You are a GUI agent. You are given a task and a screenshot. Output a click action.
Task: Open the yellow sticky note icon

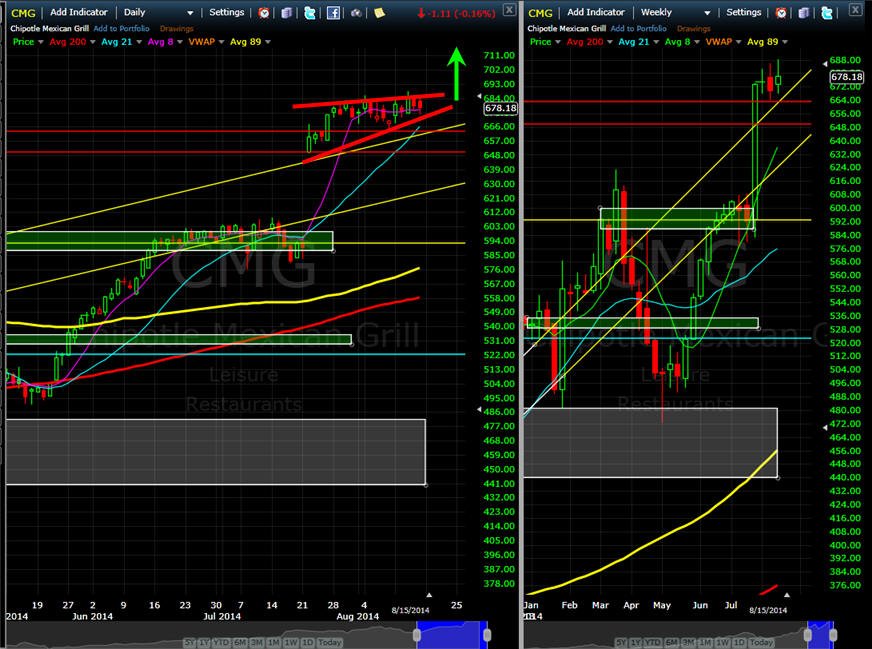coord(379,12)
